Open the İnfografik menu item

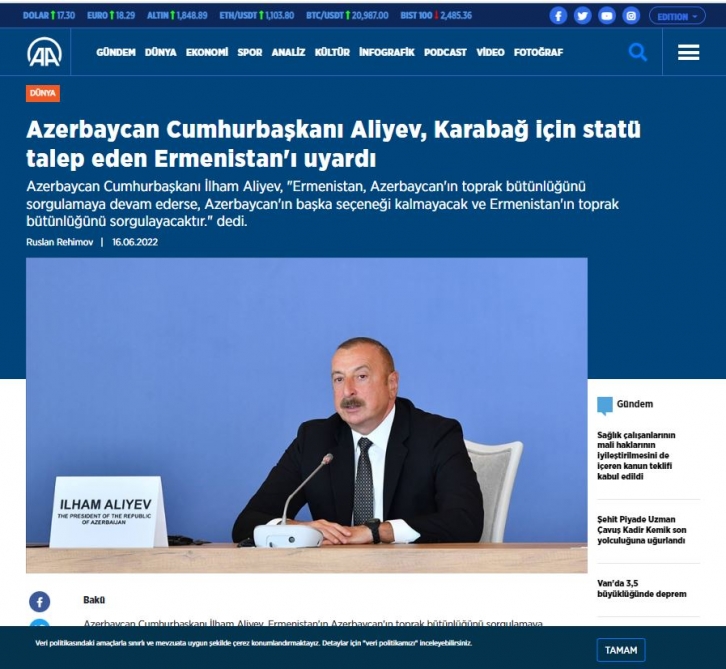coord(386,52)
